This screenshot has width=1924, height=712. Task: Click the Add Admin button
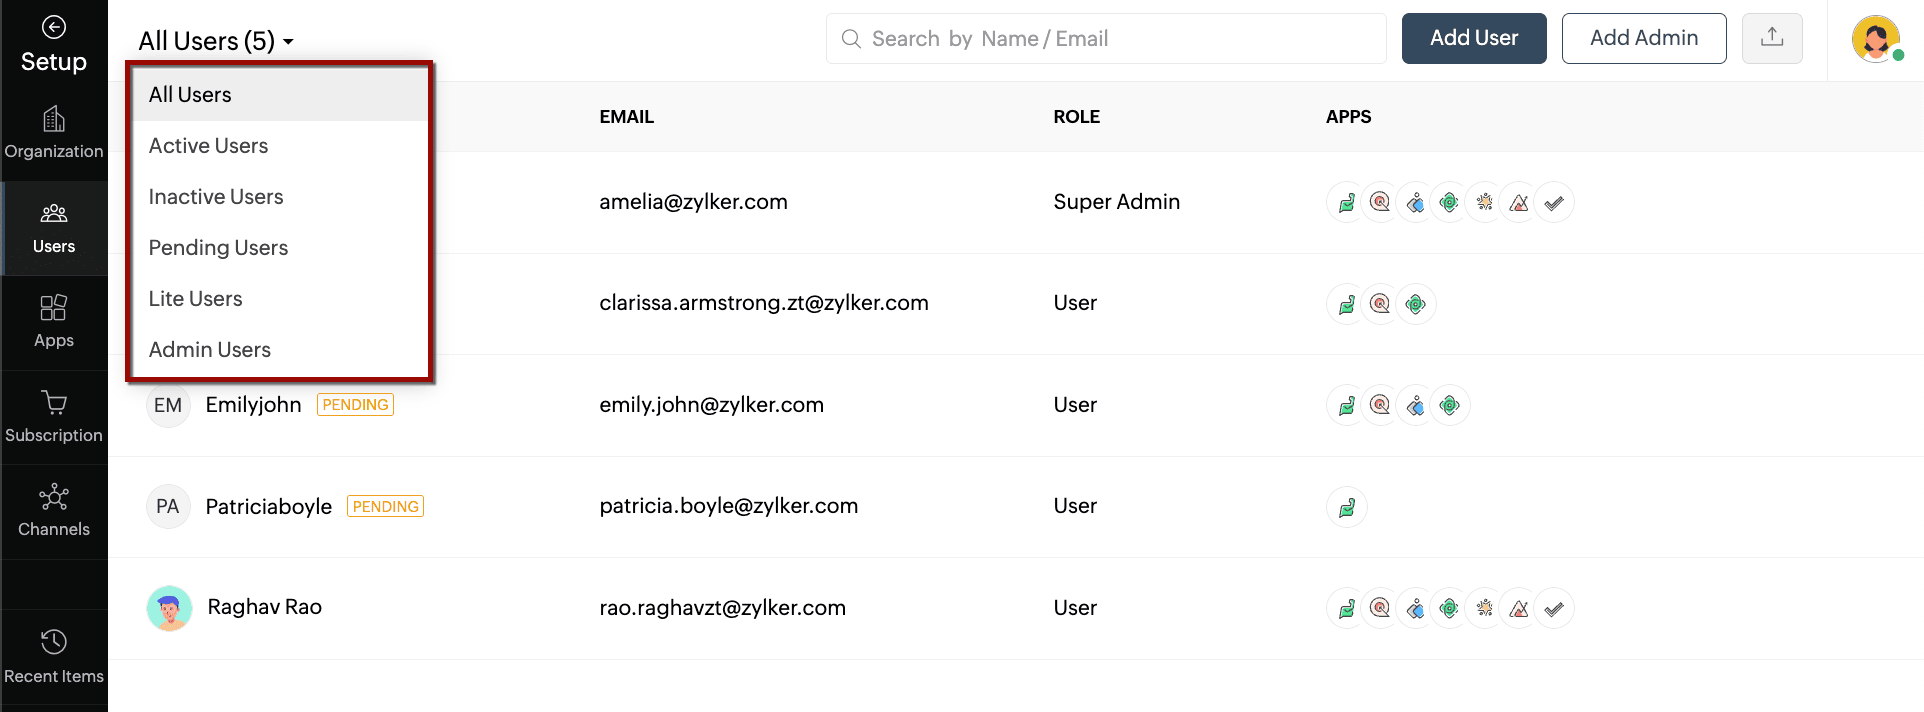tap(1643, 38)
